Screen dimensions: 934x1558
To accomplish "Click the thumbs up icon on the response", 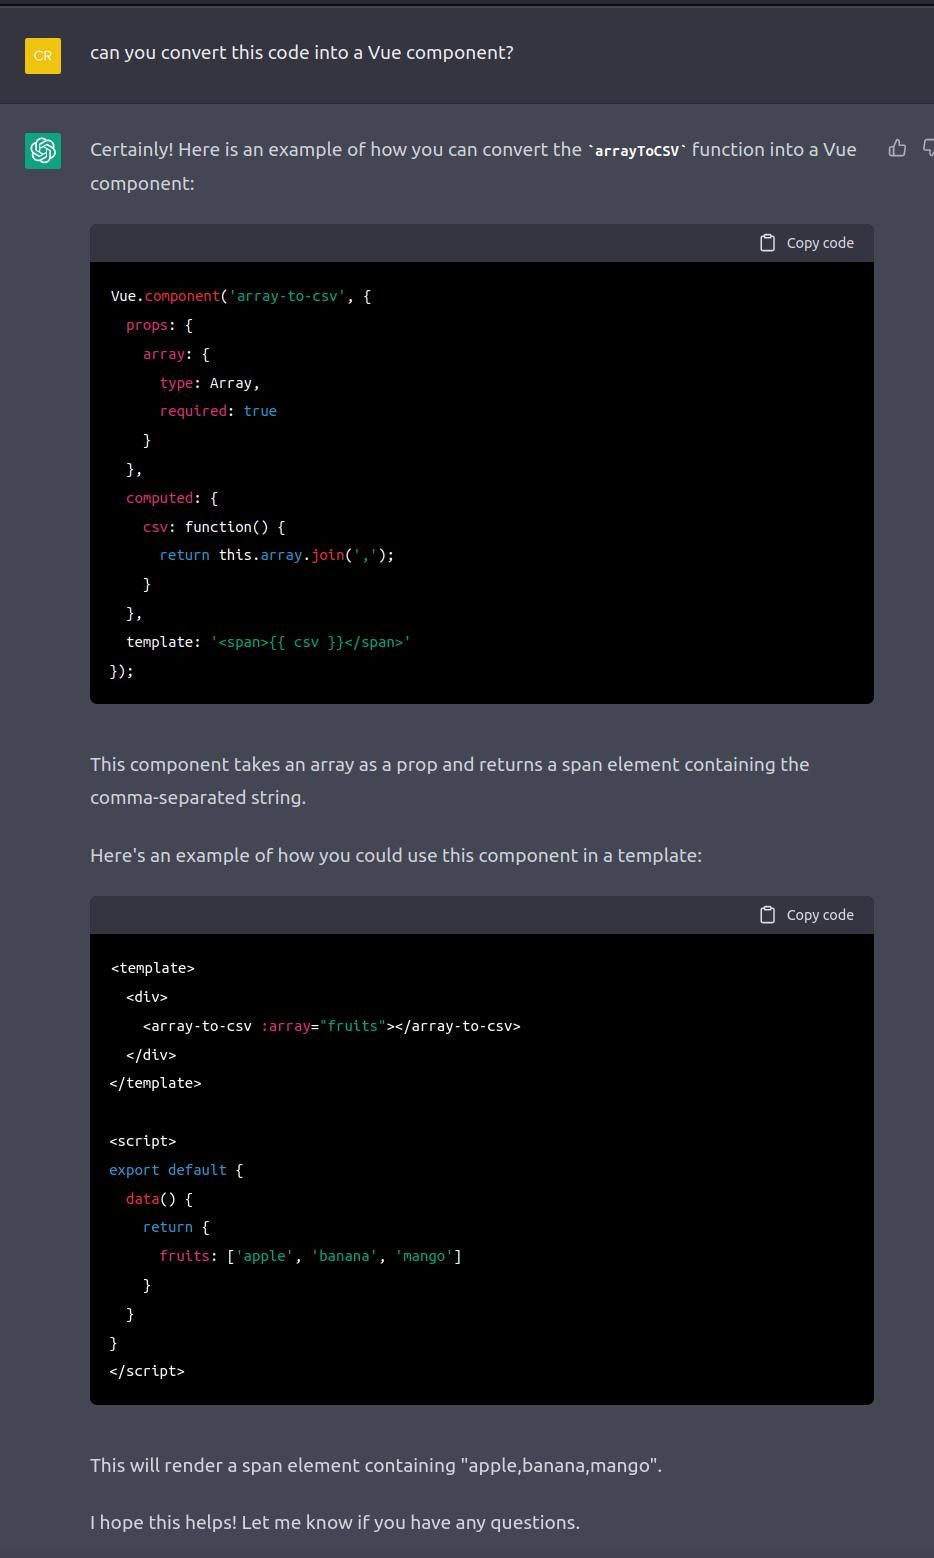I will [x=897, y=148].
